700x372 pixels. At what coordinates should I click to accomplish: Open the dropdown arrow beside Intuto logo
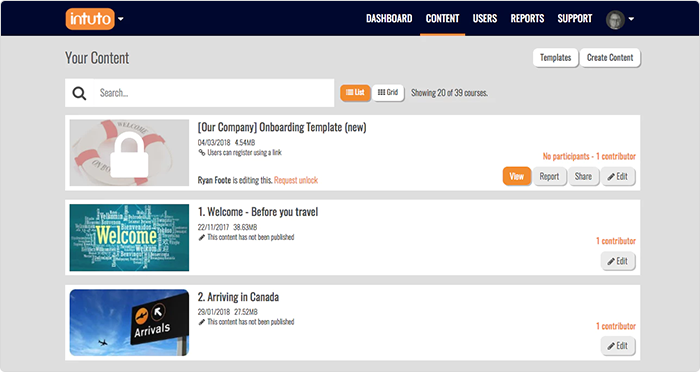[x=121, y=19]
